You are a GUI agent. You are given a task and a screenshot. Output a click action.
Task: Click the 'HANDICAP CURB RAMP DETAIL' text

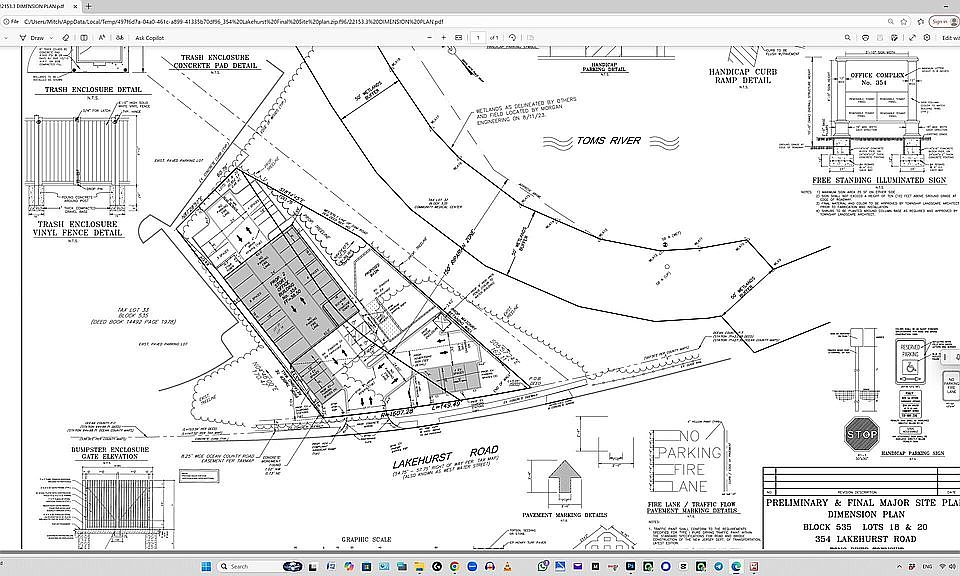click(x=743, y=76)
